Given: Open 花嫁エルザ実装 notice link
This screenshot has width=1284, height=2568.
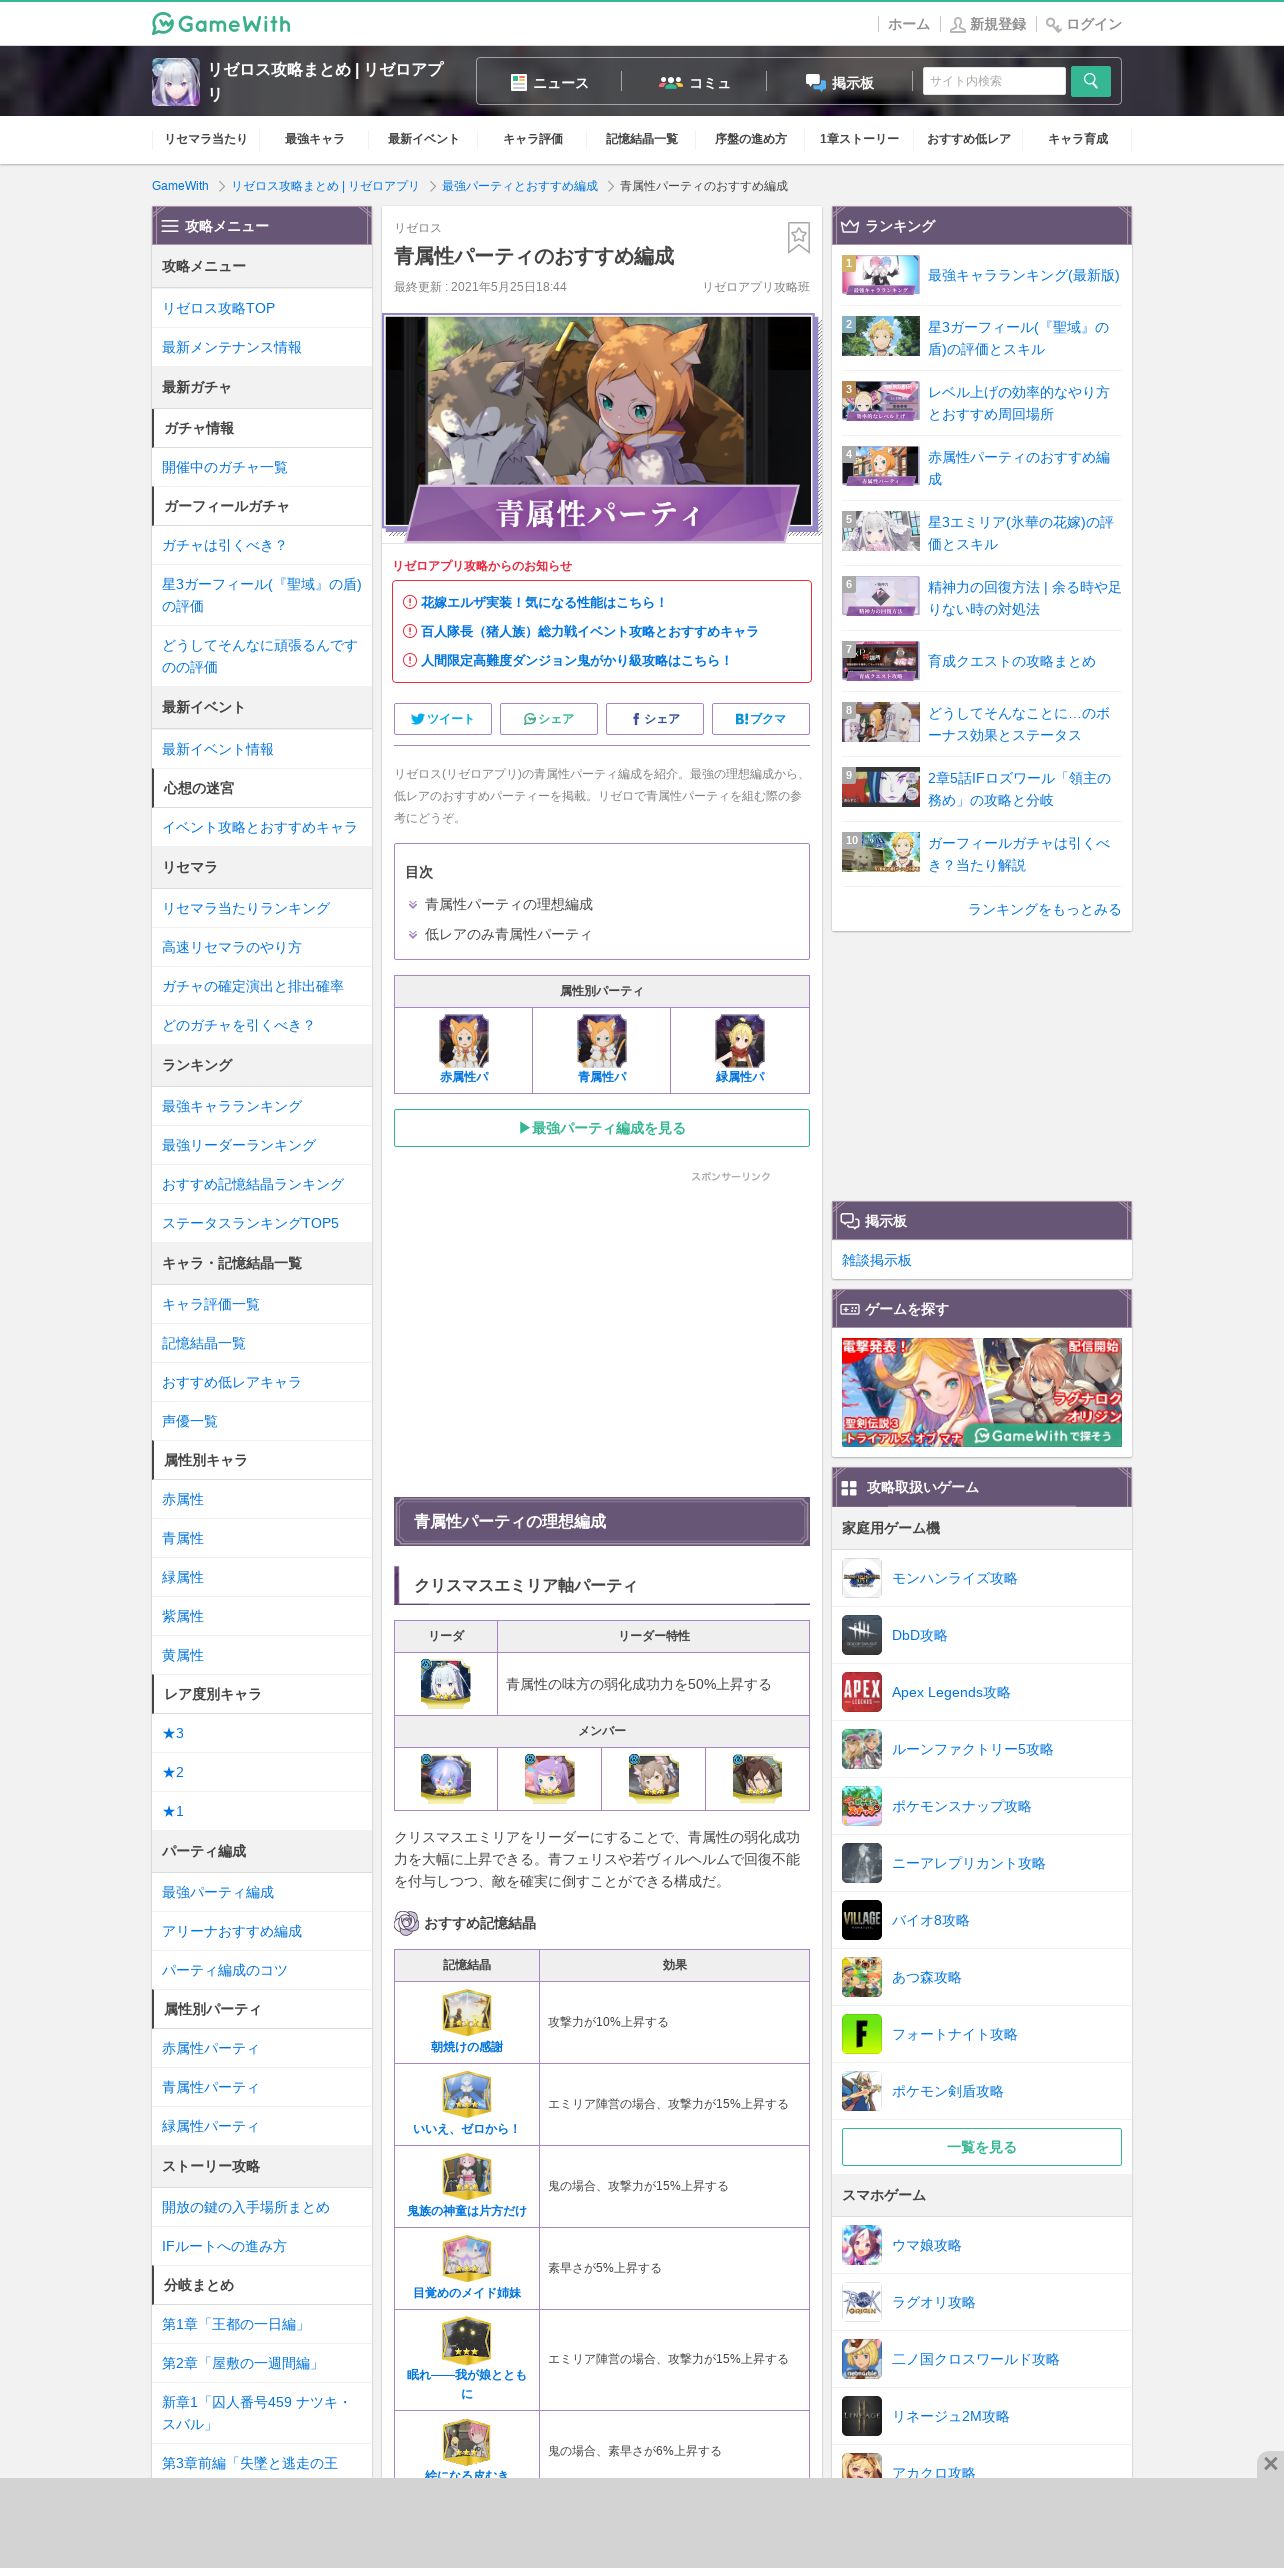Looking at the screenshot, I should 542,602.
